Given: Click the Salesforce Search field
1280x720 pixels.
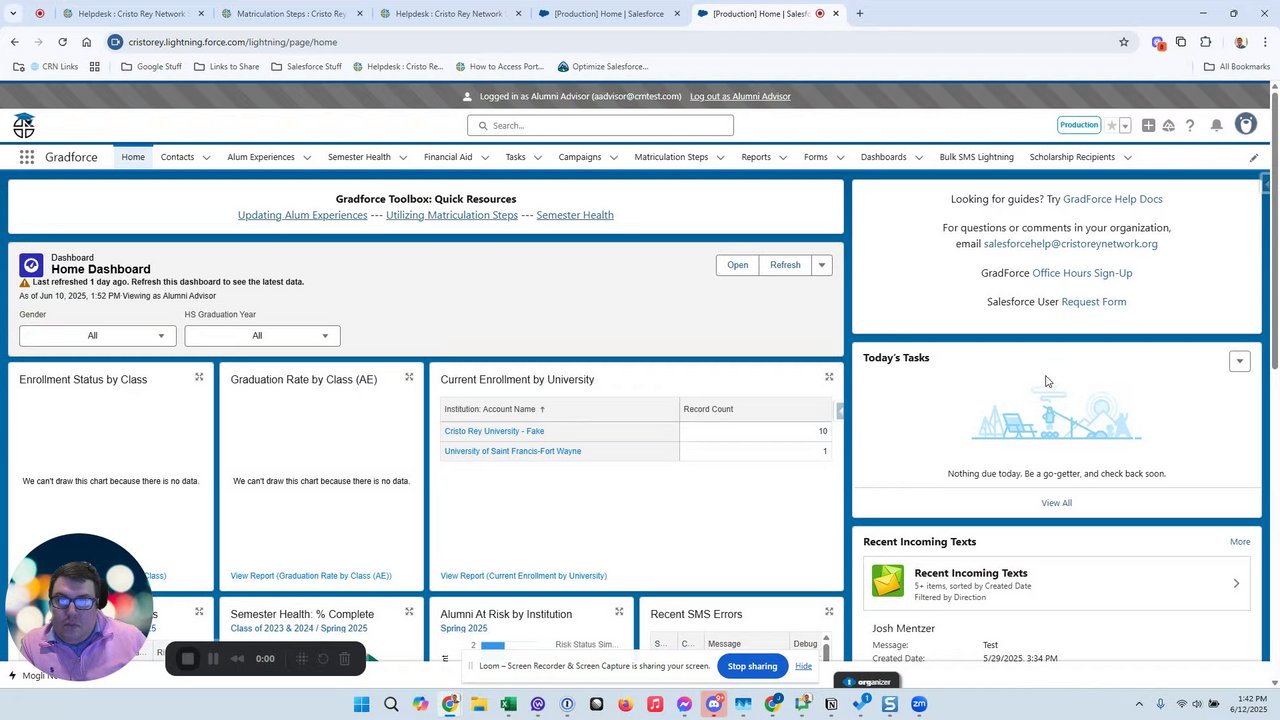Looking at the screenshot, I should [x=600, y=125].
